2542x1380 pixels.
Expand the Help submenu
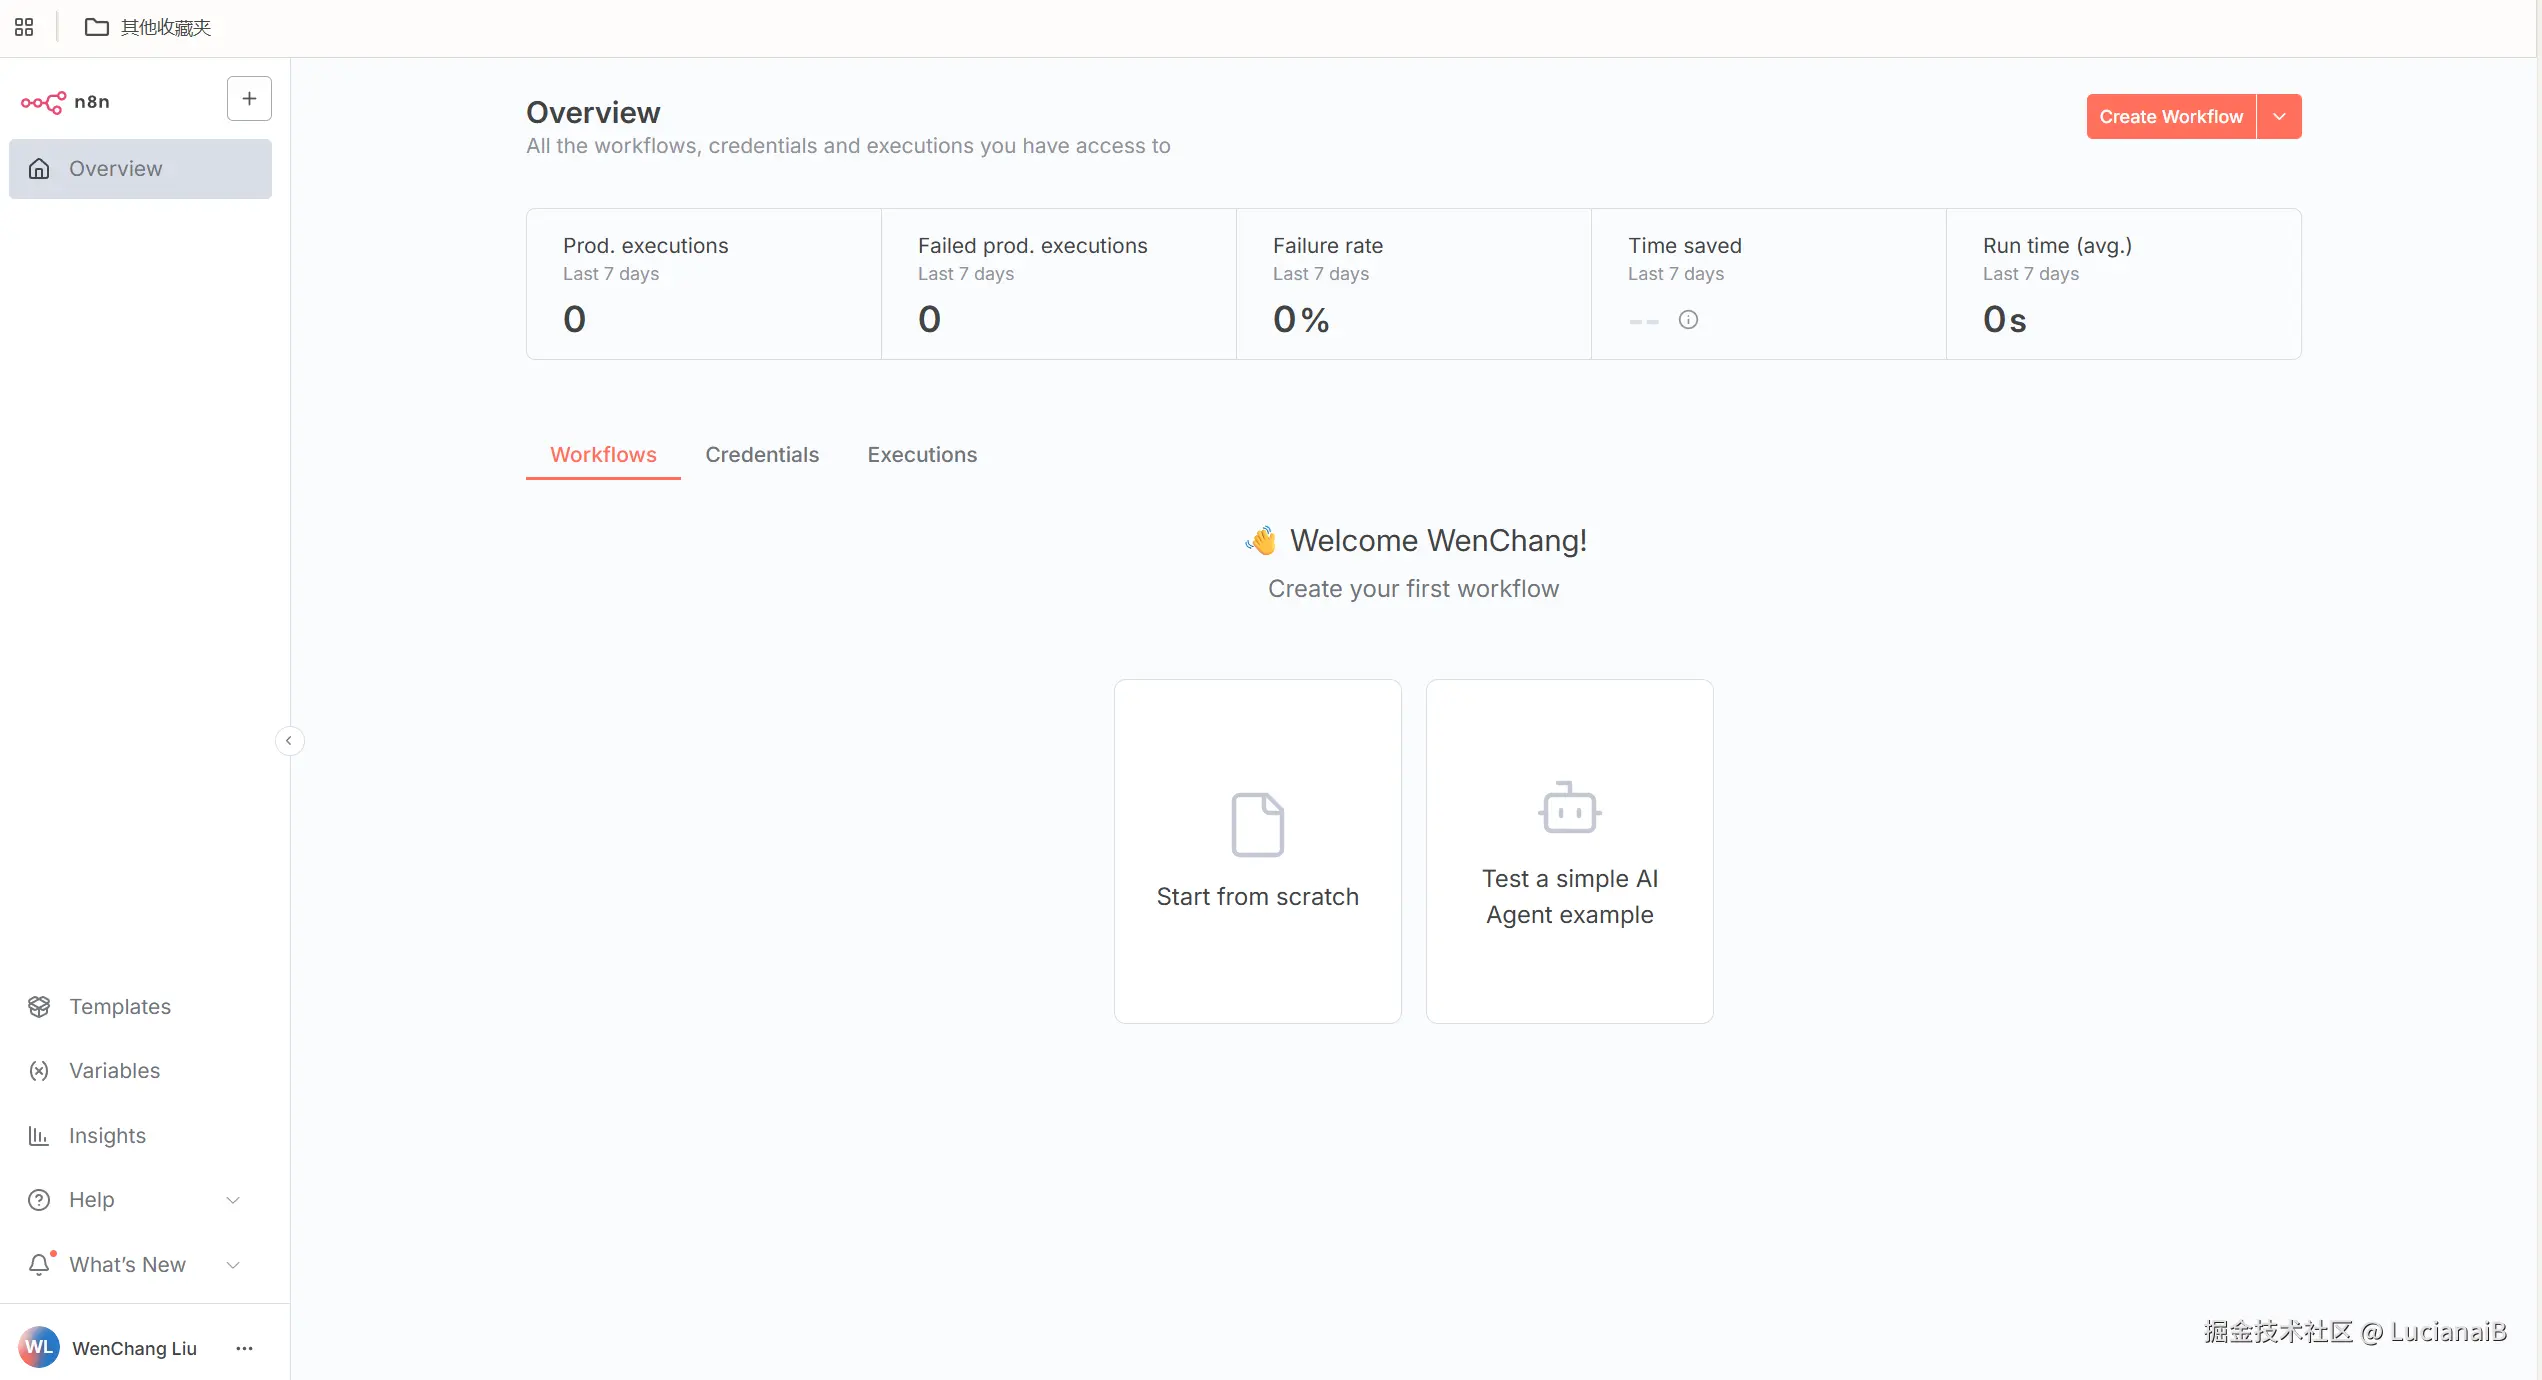233,1200
